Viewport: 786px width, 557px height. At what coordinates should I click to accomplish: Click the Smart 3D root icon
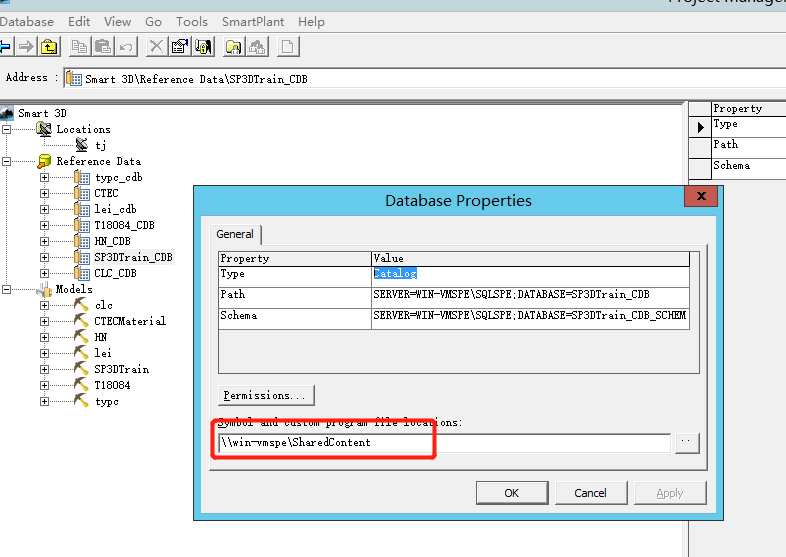[7, 113]
